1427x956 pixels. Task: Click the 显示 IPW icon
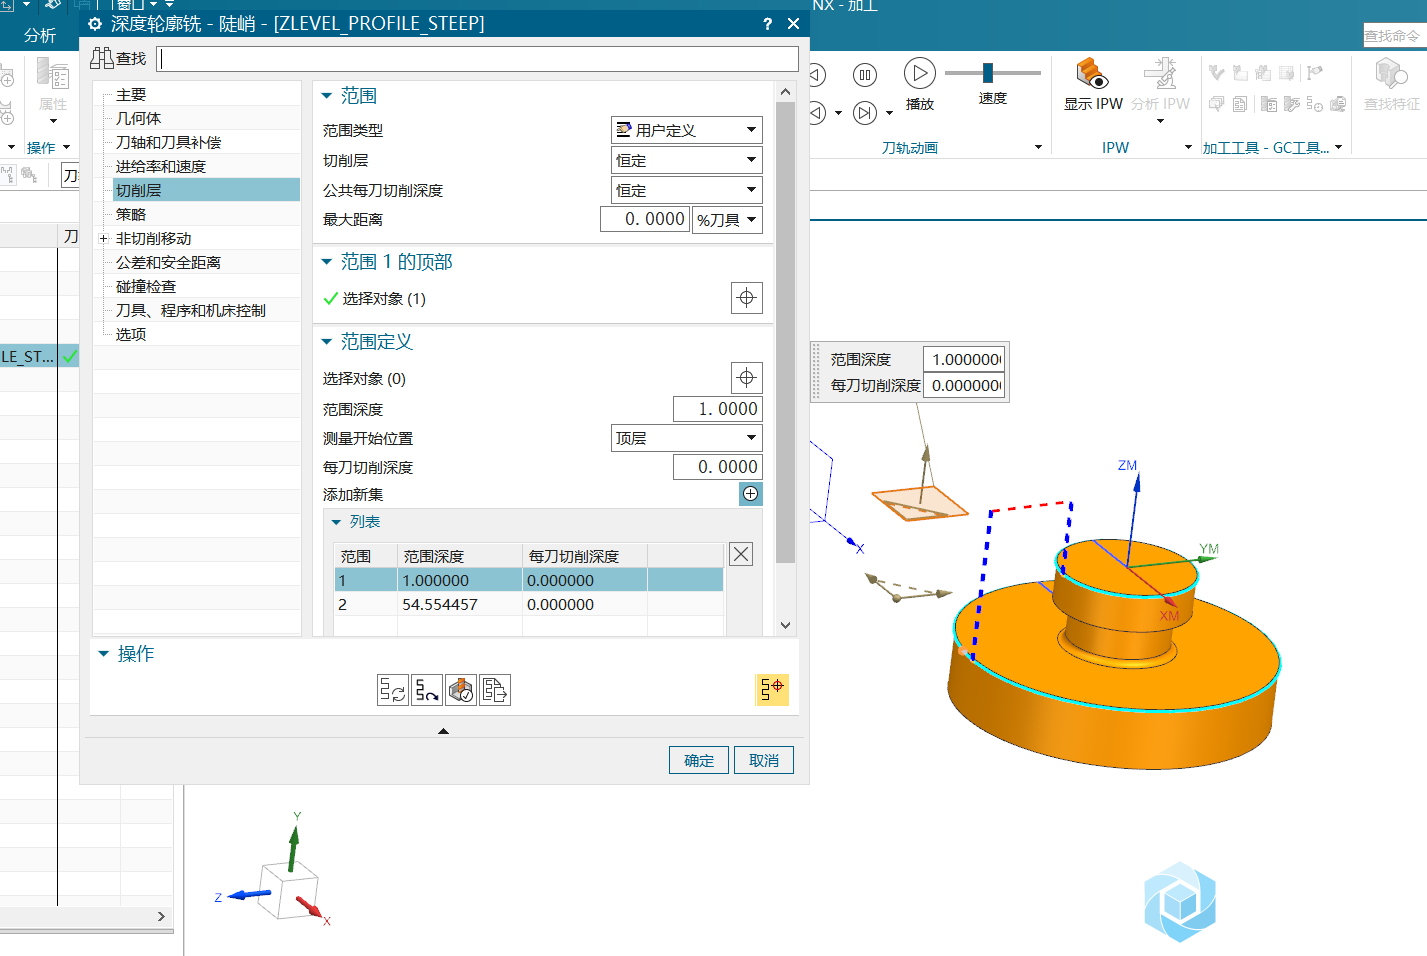click(1092, 75)
